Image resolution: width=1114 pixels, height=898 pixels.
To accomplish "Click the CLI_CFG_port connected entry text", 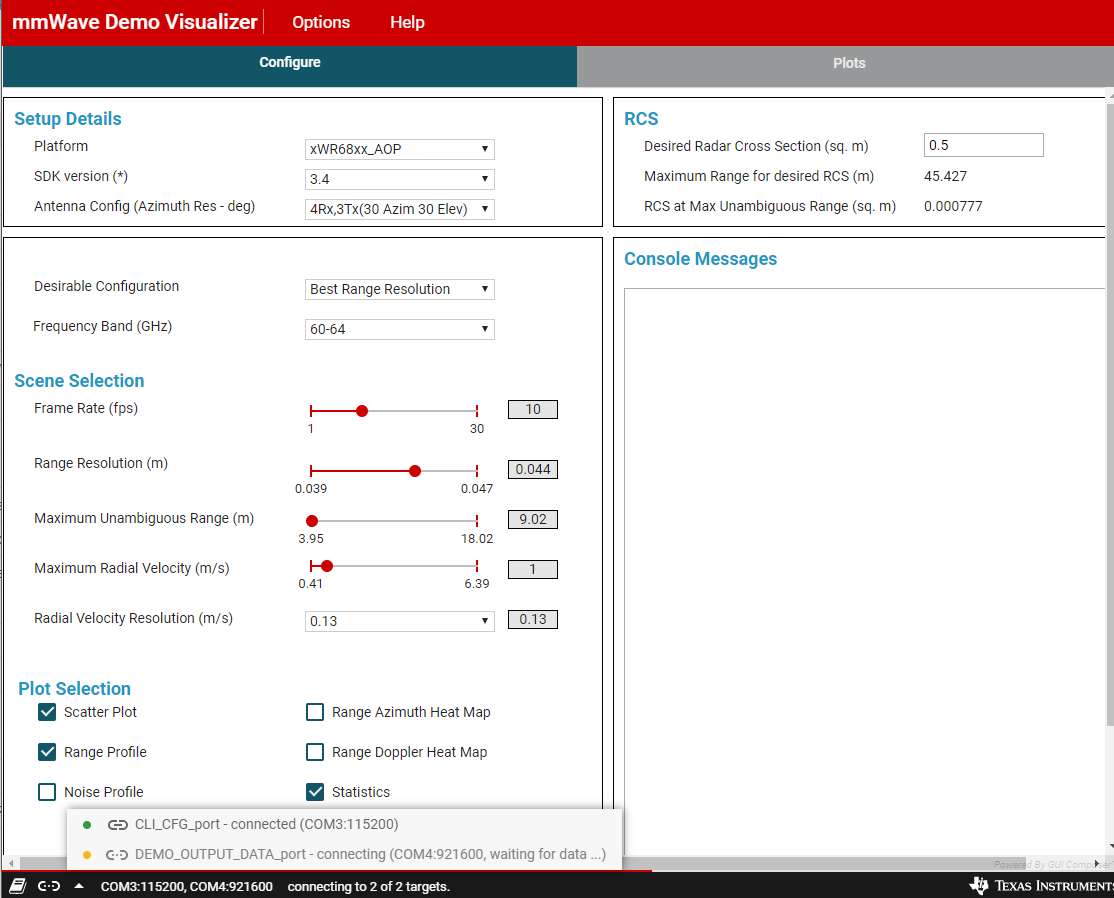I will click(x=266, y=824).
